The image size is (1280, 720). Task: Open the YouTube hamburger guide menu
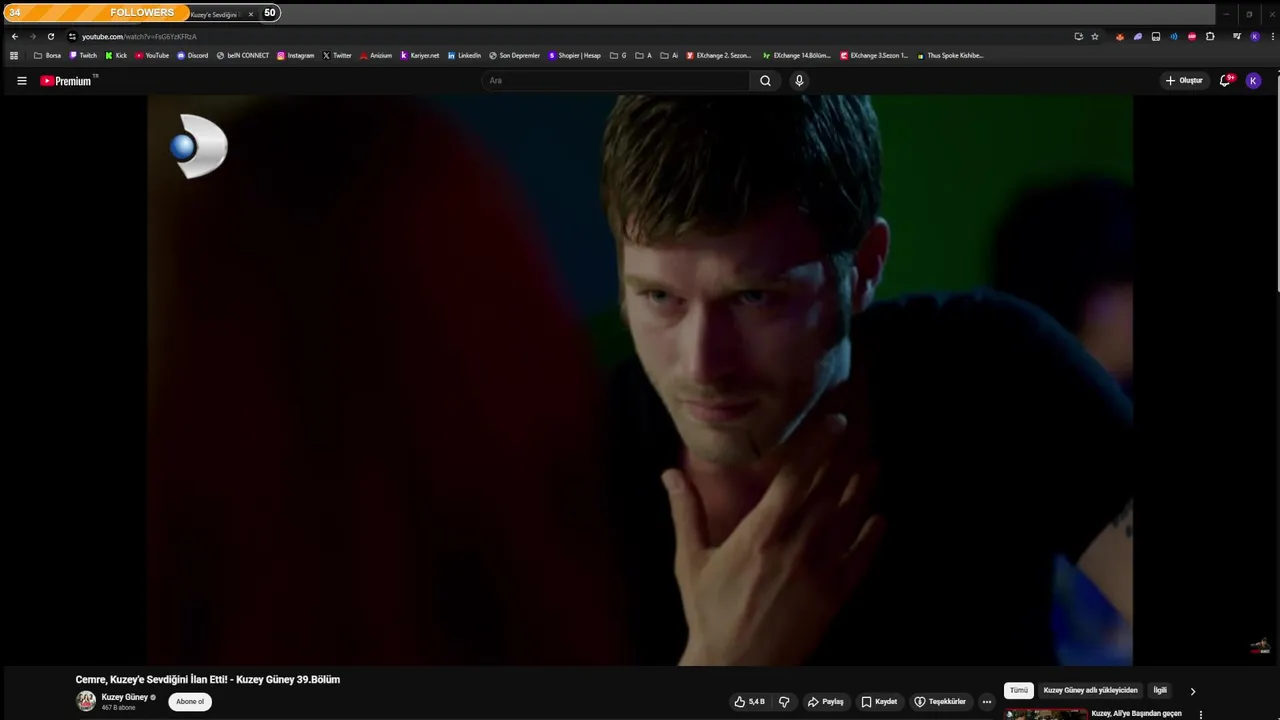tap(21, 81)
